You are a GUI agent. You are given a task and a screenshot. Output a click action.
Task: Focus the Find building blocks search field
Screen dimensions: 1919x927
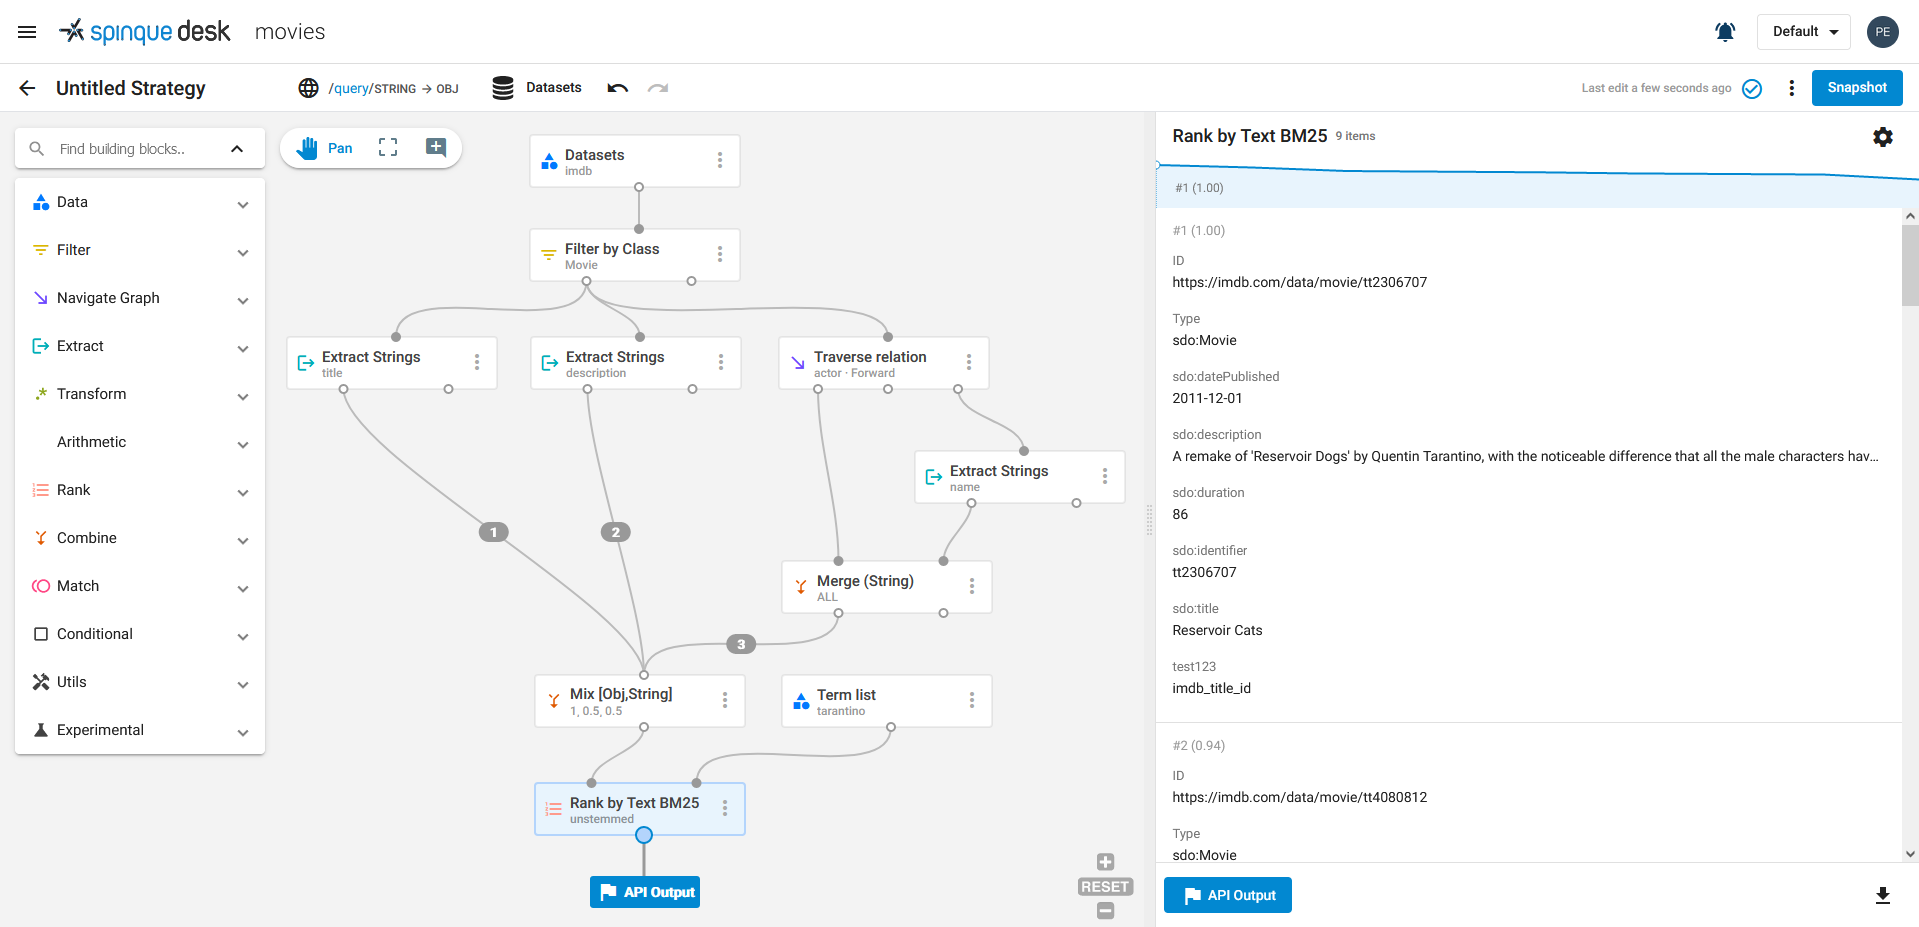coord(122,149)
